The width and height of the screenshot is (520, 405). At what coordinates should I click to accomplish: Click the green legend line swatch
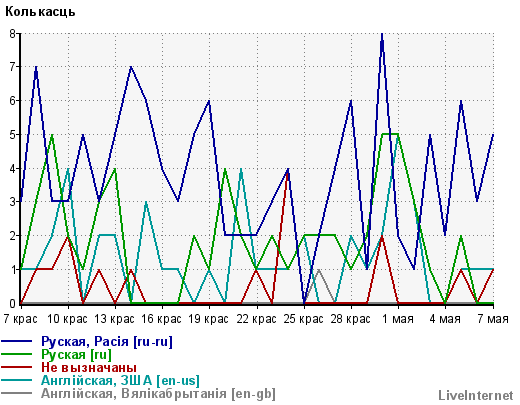[17, 354]
